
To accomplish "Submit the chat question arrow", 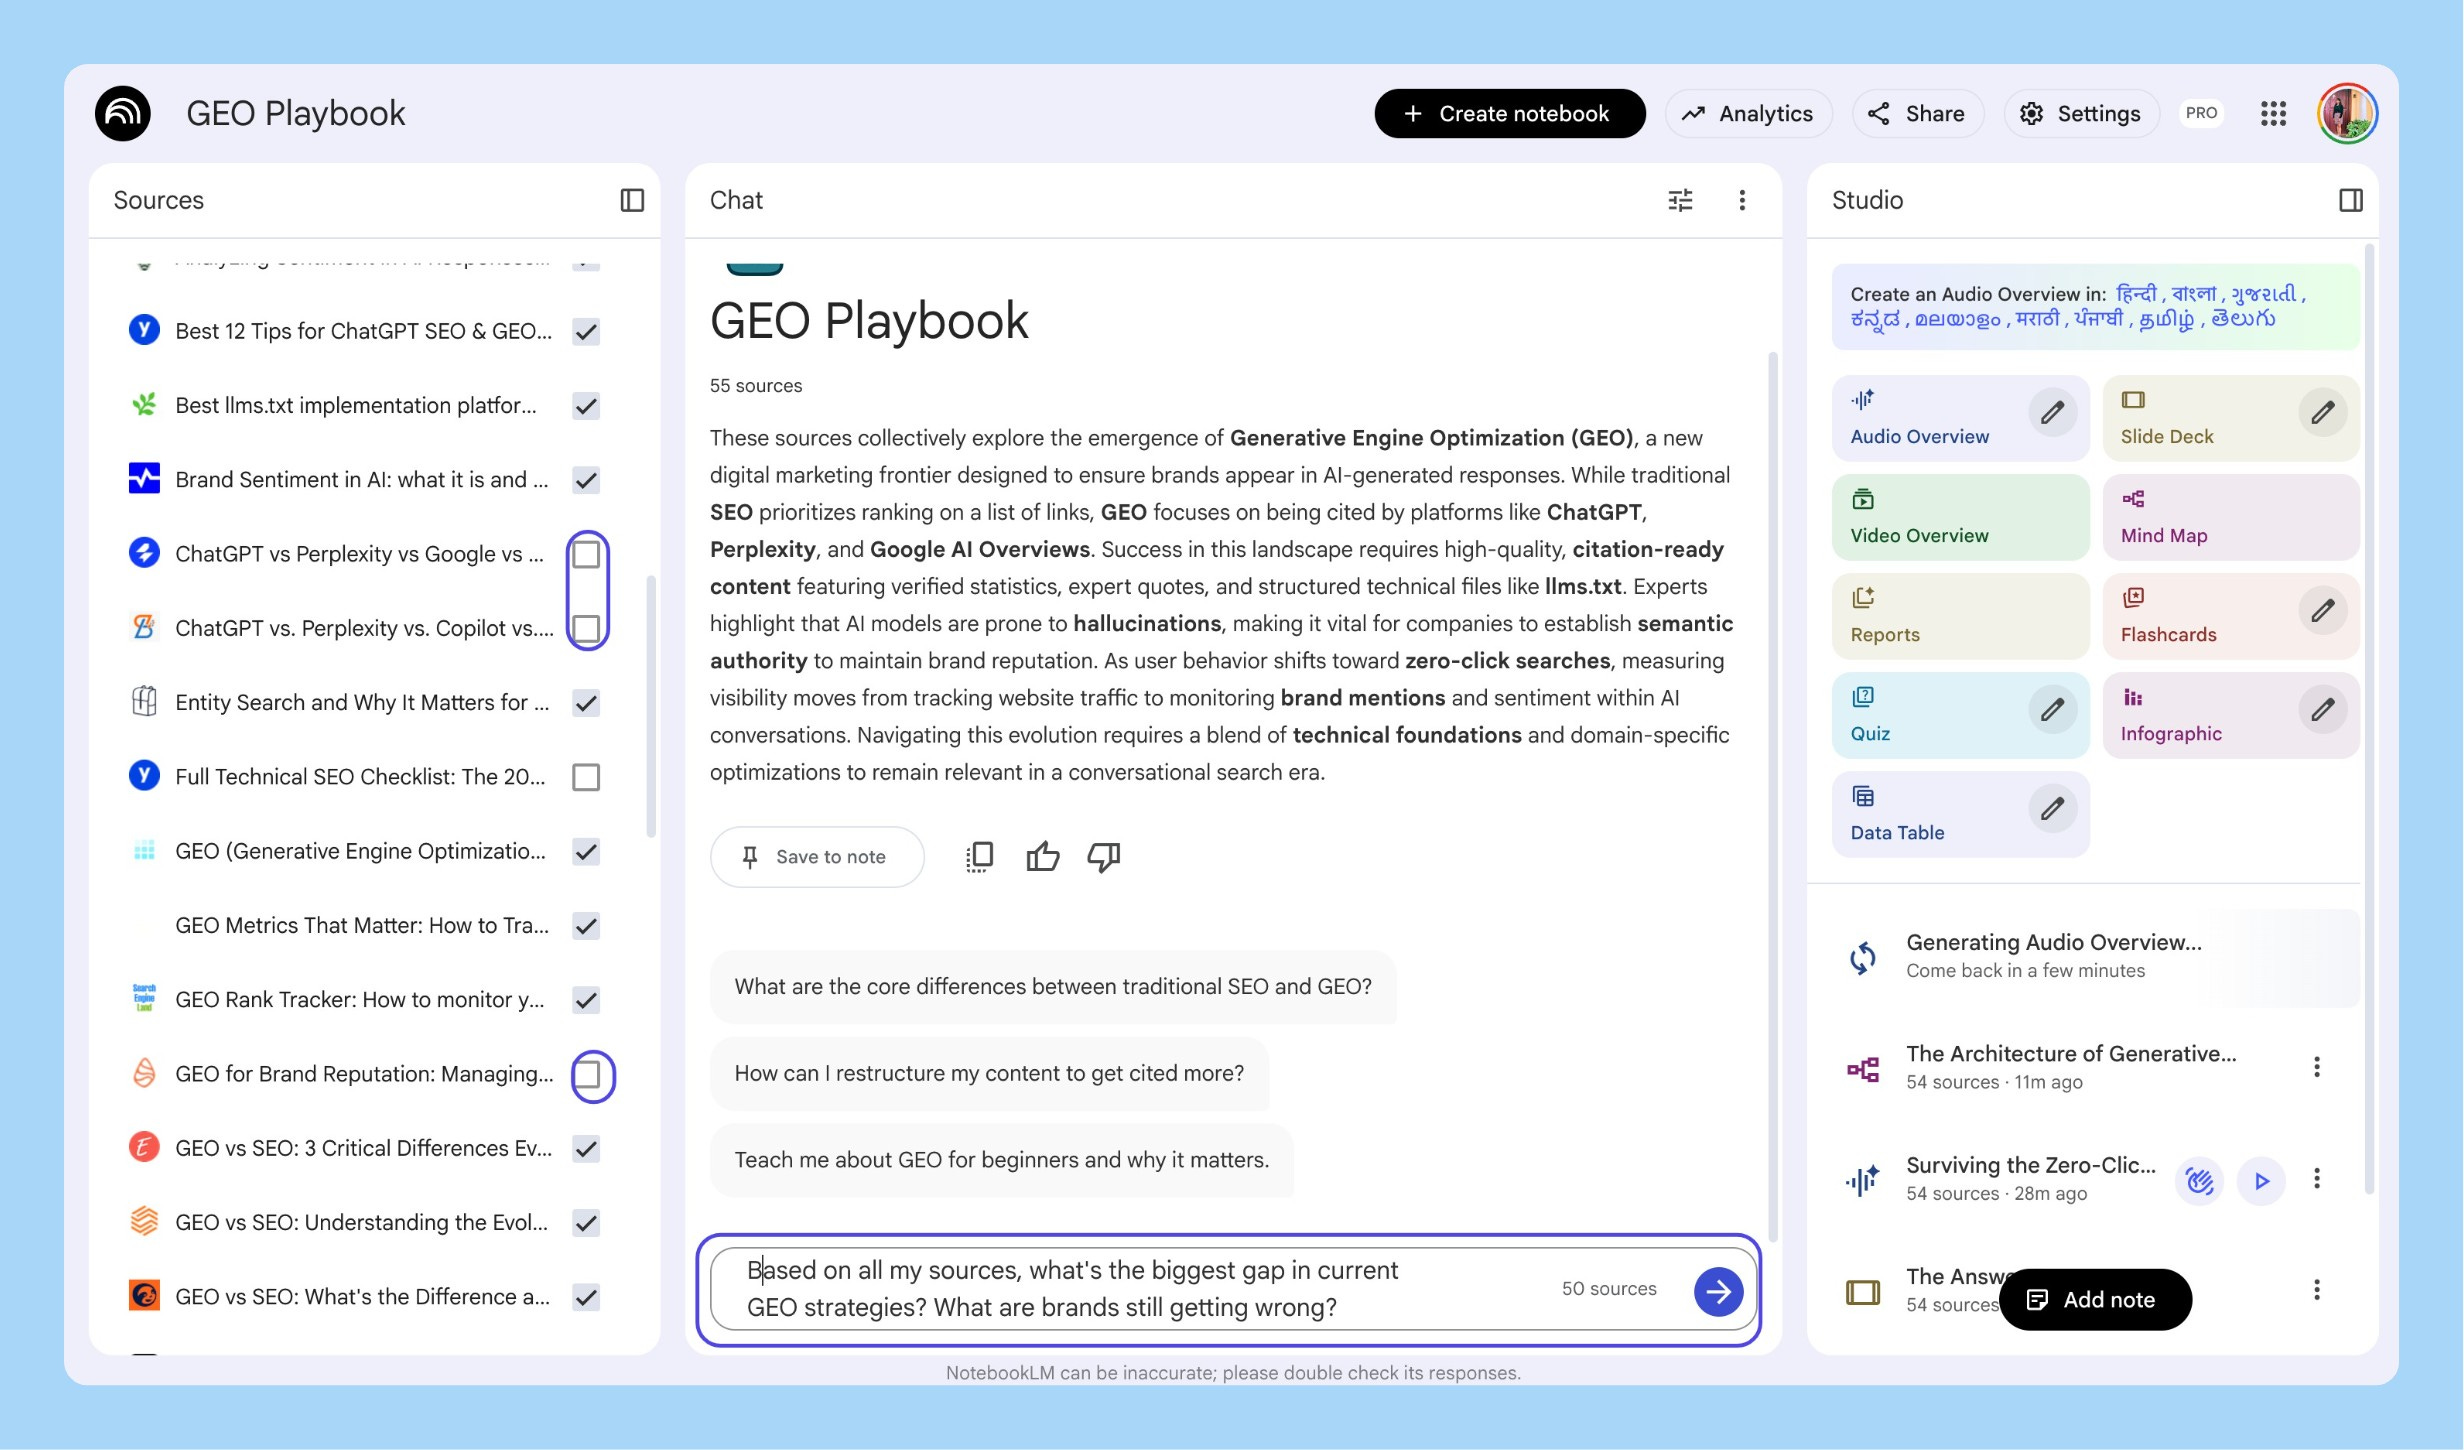I will tap(1718, 1291).
